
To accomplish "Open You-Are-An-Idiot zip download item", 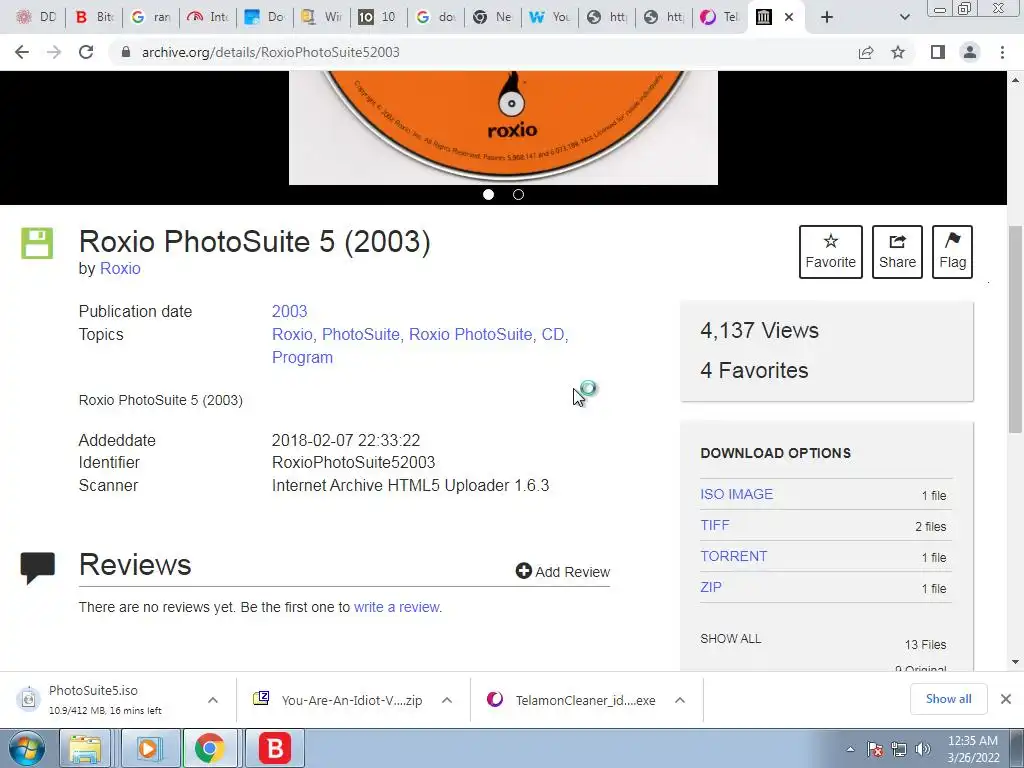I will tap(338, 700).
